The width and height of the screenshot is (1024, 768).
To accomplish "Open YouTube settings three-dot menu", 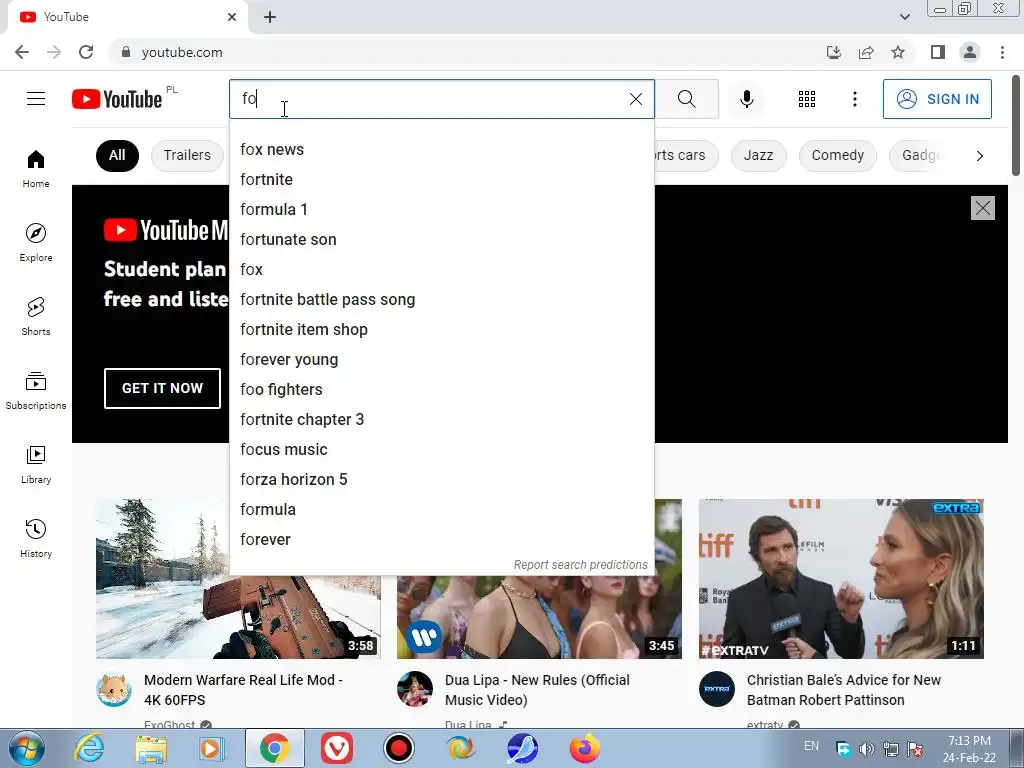I will pyautogui.click(x=854, y=99).
